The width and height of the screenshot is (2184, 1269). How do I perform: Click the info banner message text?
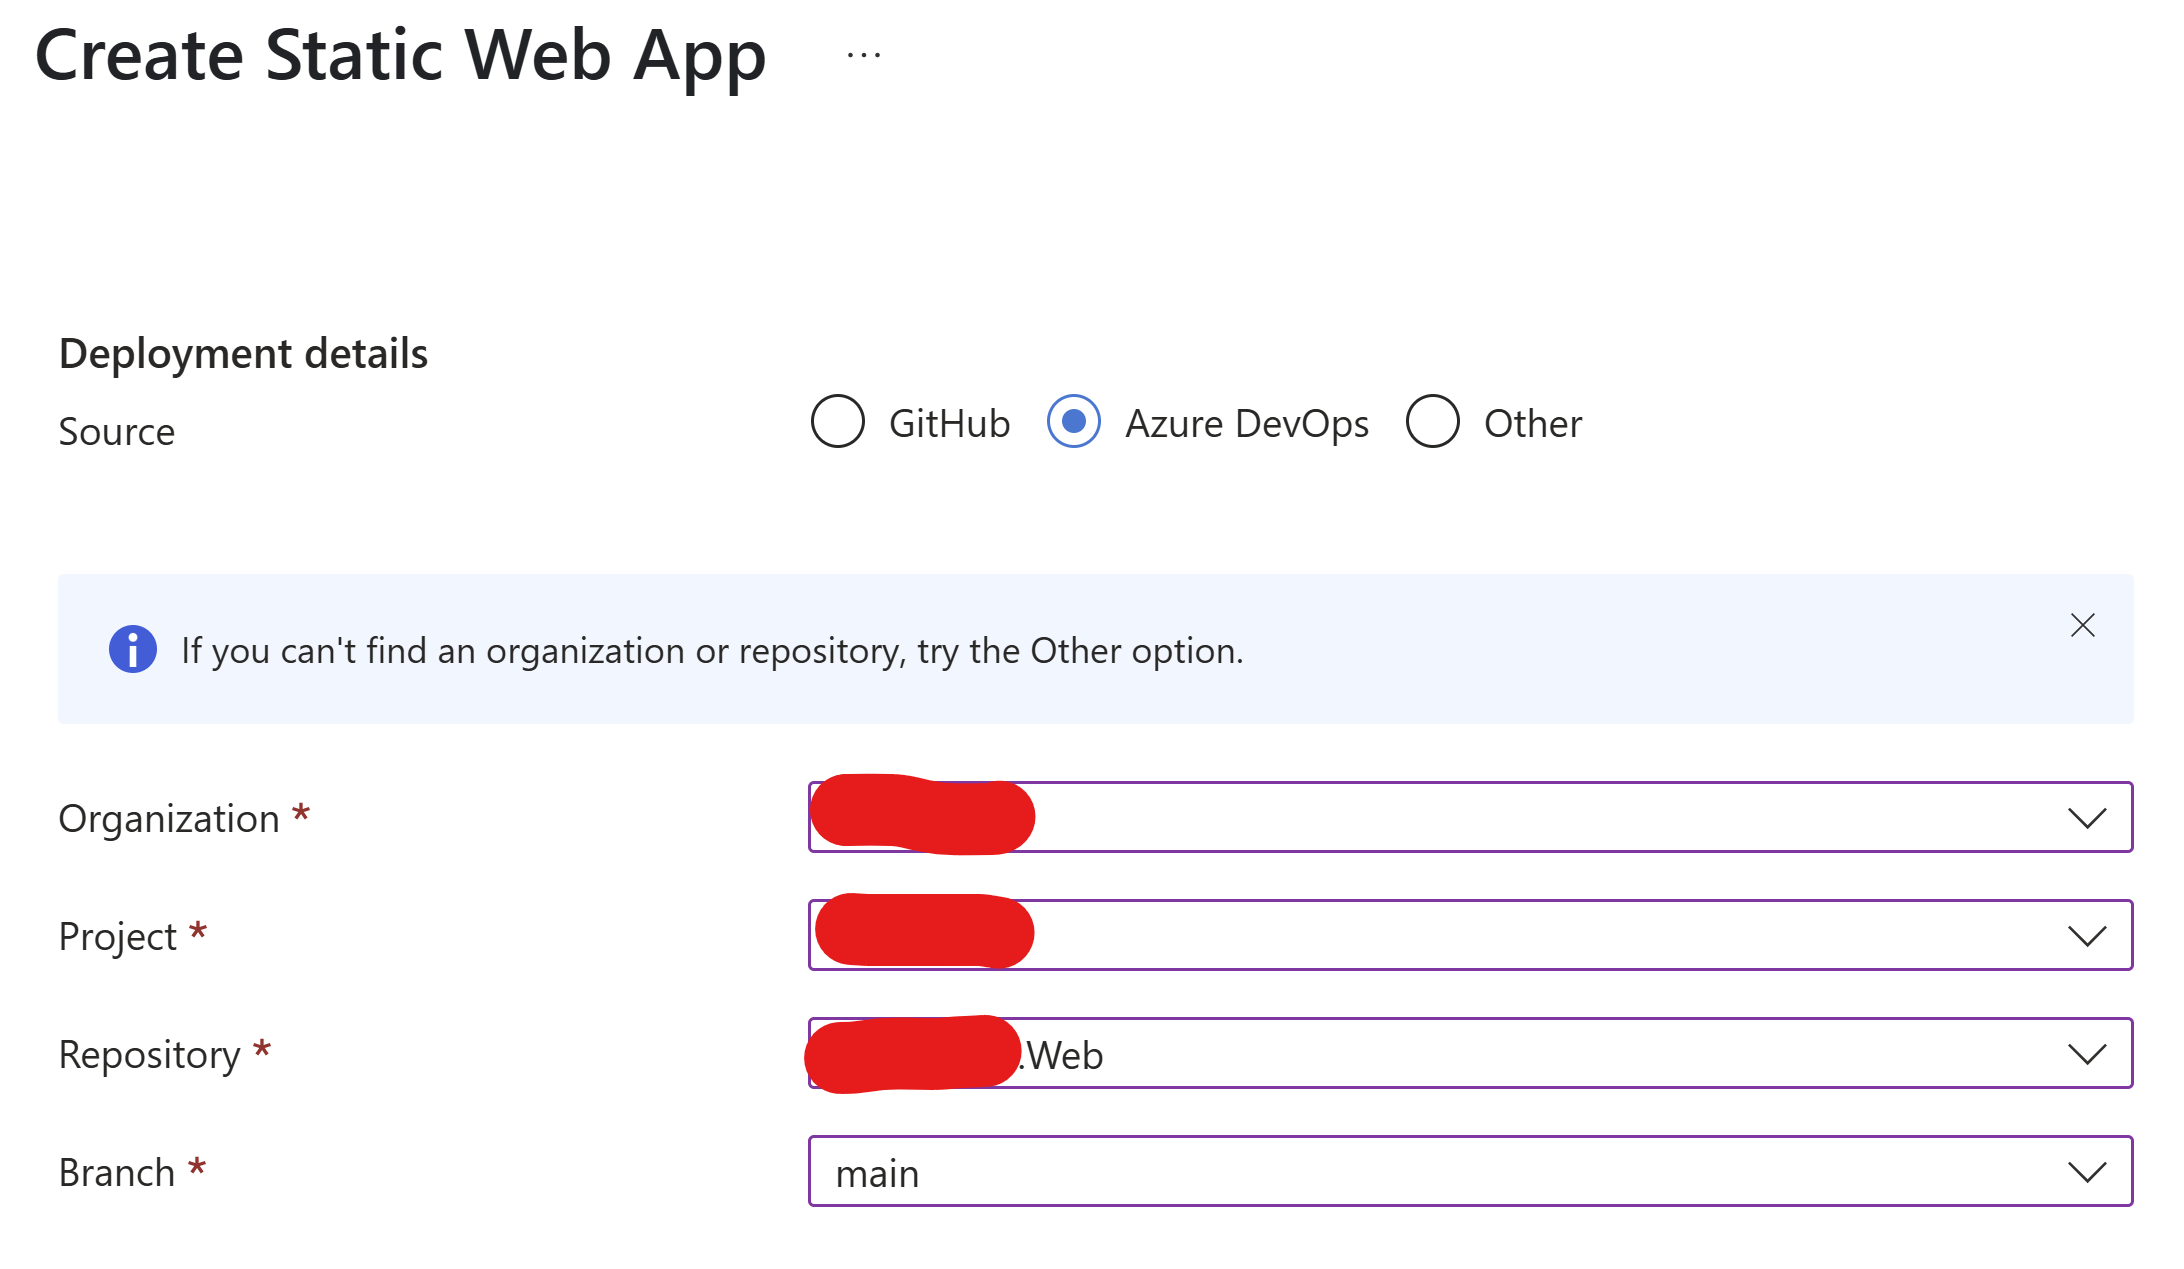[x=712, y=651]
